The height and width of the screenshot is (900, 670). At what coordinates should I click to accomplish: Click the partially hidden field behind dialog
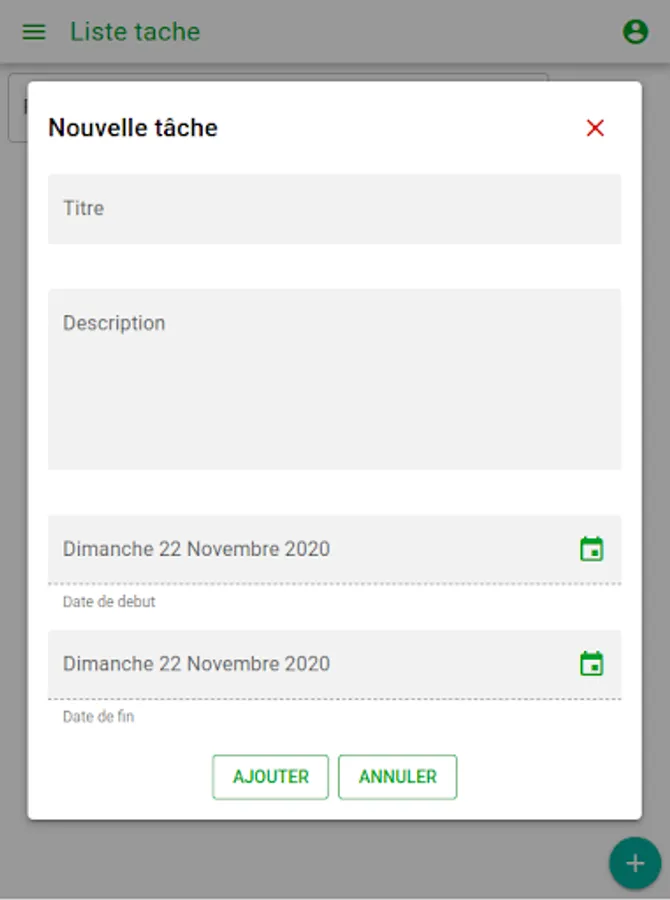coord(17,108)
